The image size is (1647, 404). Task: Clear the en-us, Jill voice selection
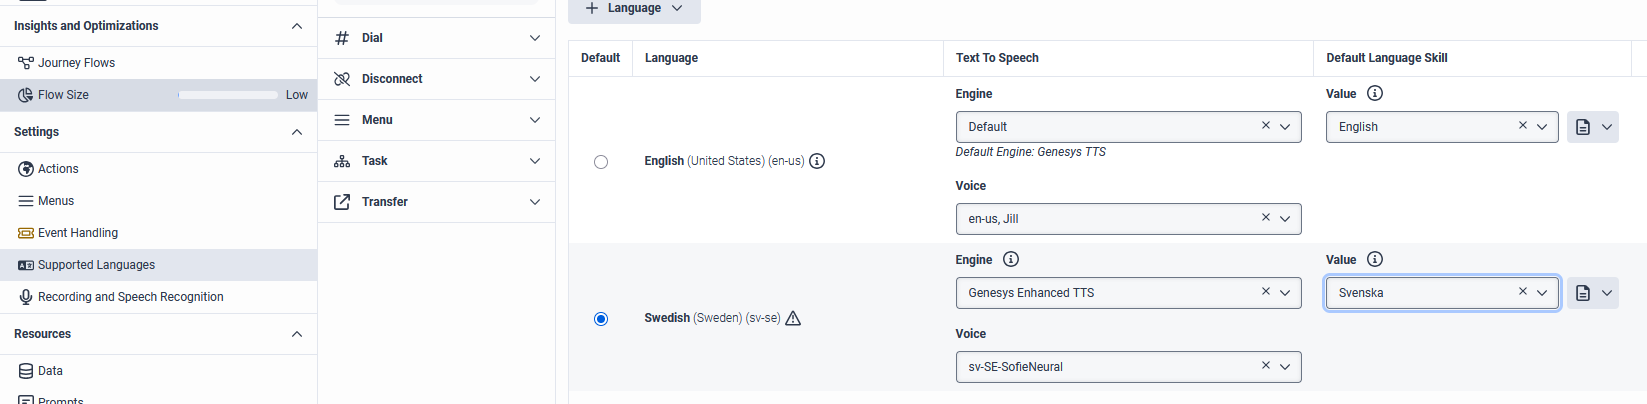[x=1266, y=218]
